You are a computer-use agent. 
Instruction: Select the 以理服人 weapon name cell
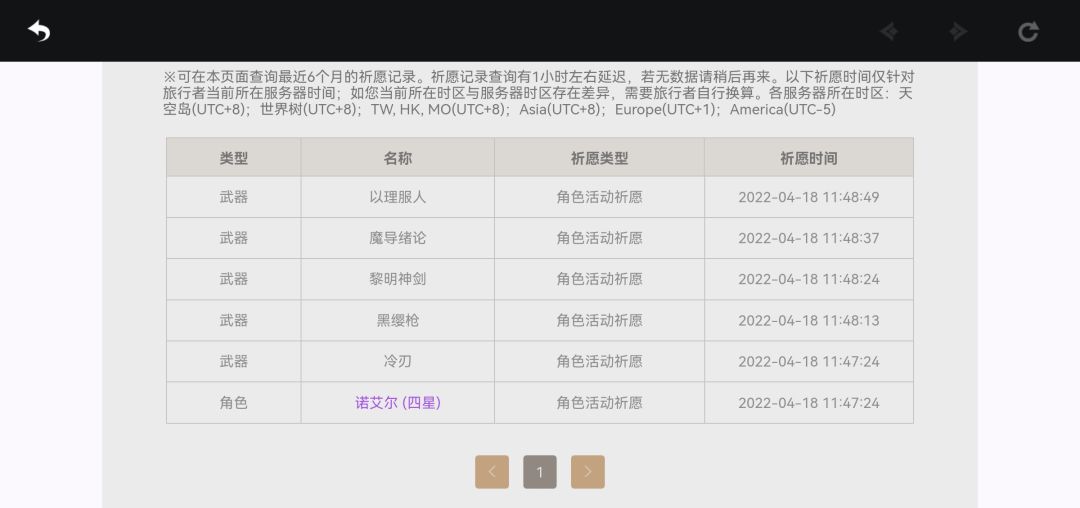[397, 197]
